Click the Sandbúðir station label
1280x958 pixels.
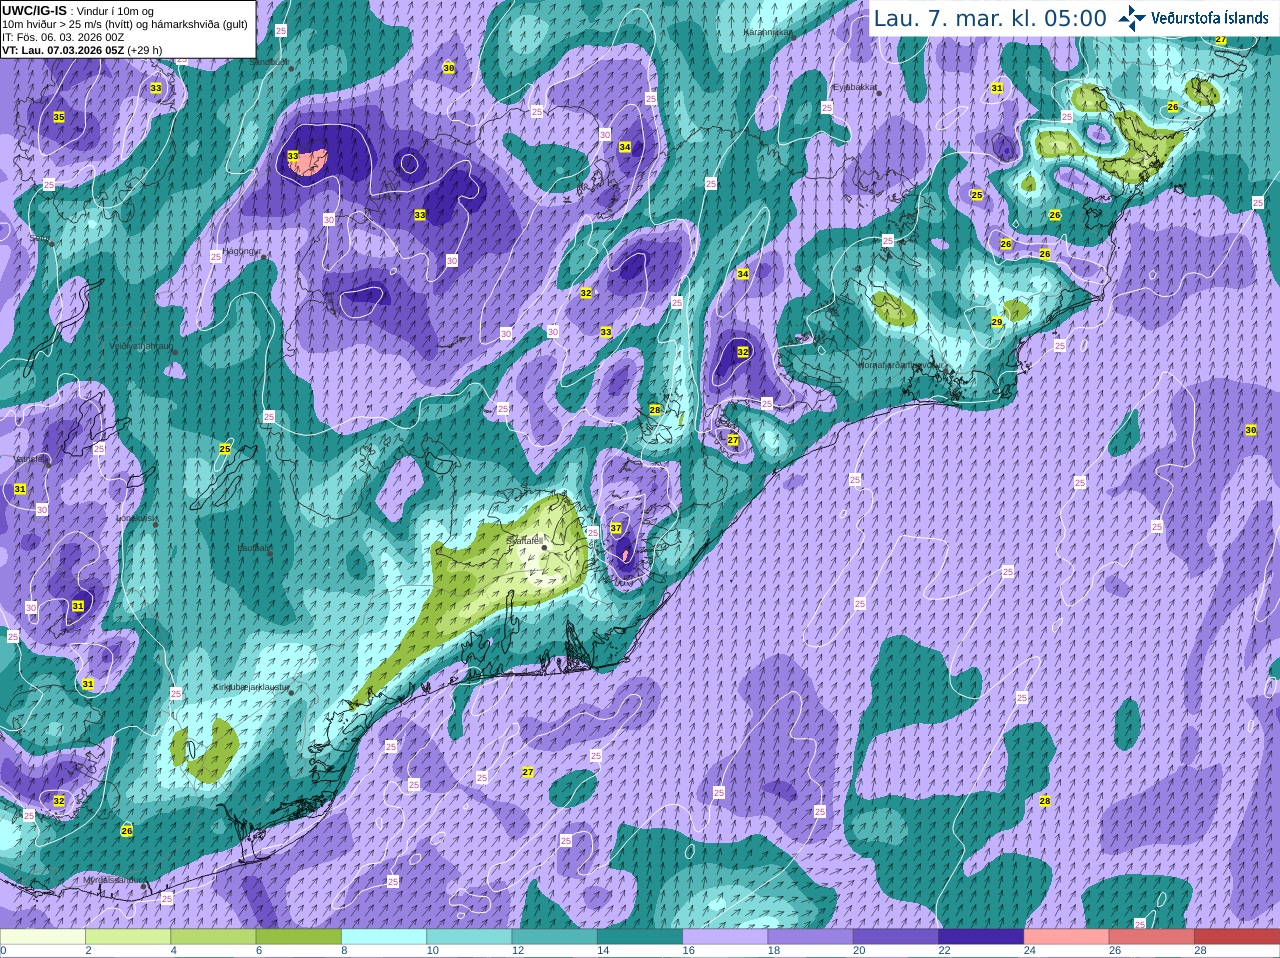267,62
